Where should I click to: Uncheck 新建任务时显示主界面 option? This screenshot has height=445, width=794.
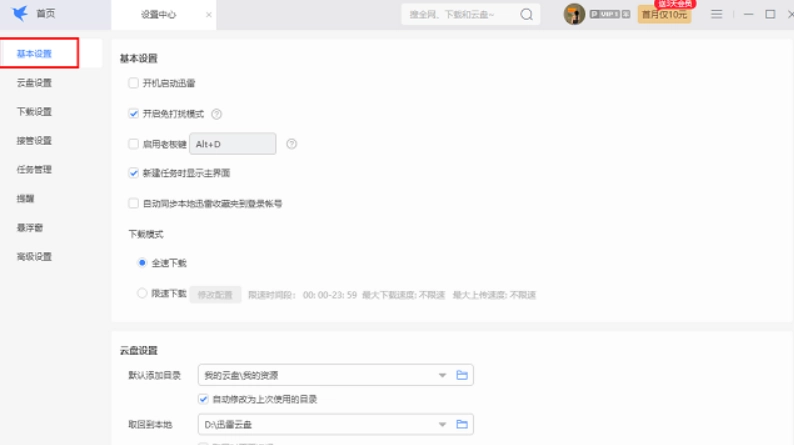click(x=134, y=173)
